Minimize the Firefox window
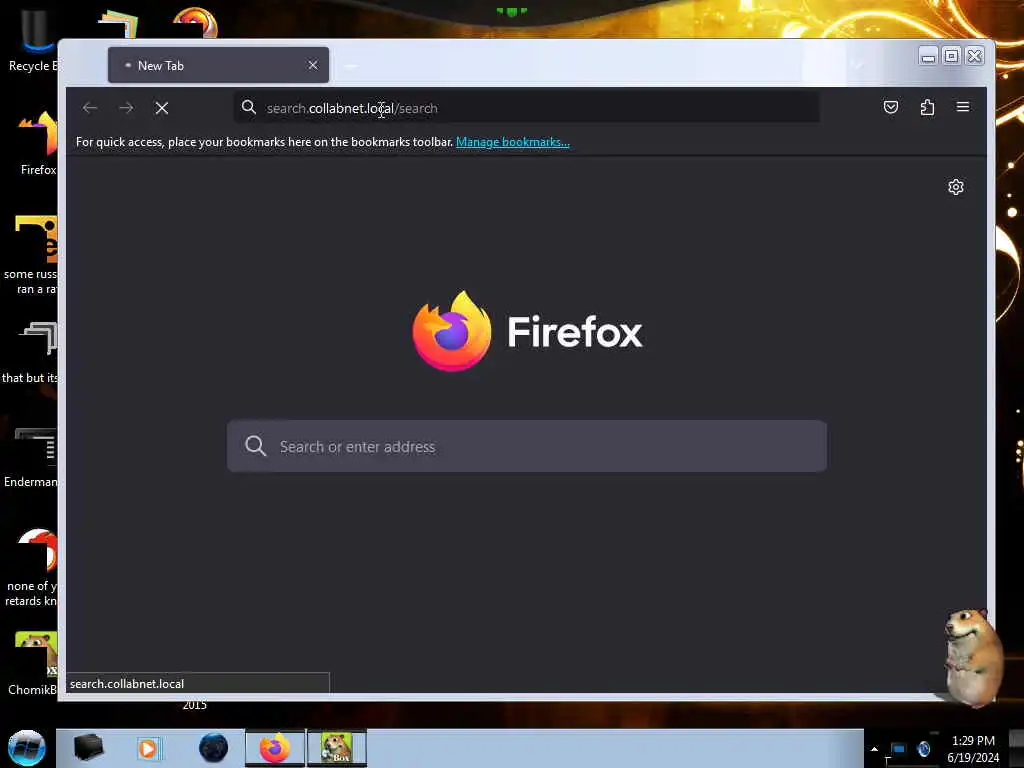 pos(928,56)
